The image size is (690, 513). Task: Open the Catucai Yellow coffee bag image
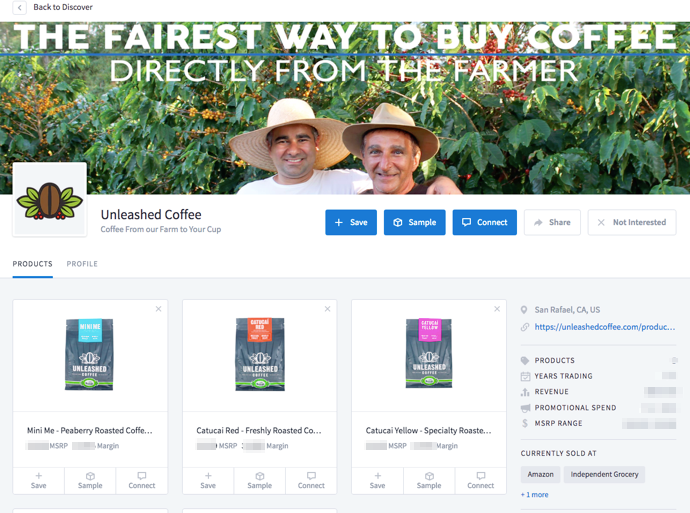point(429,353)
